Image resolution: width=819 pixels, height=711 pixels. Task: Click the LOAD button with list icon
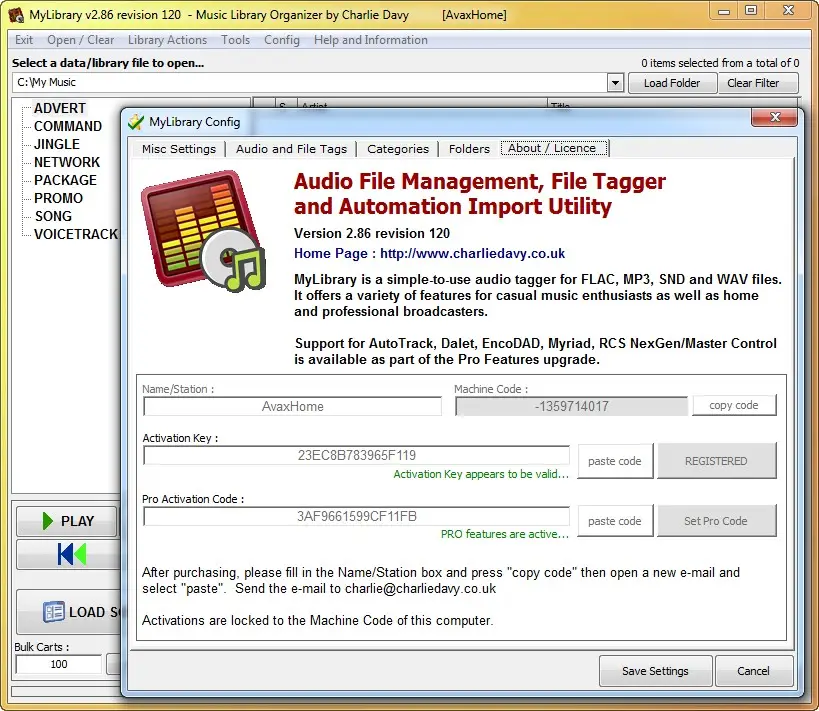(x=71, y=612)
